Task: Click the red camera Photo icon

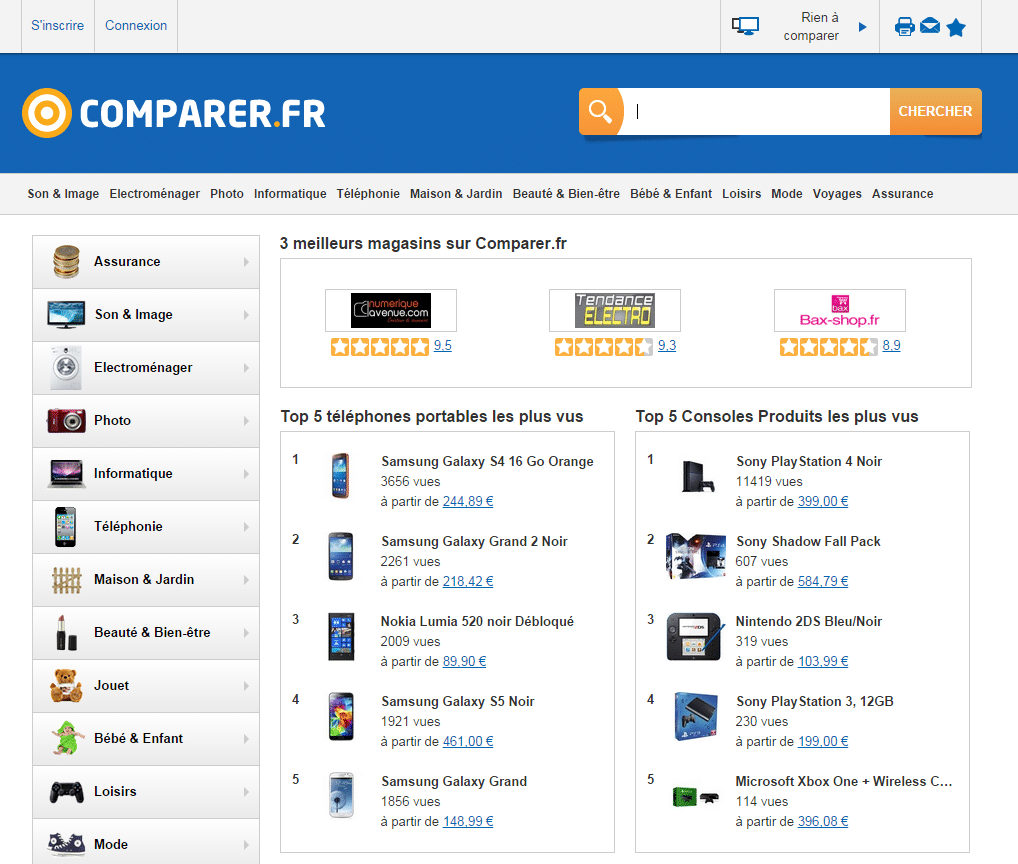Action: click(66, 421)
